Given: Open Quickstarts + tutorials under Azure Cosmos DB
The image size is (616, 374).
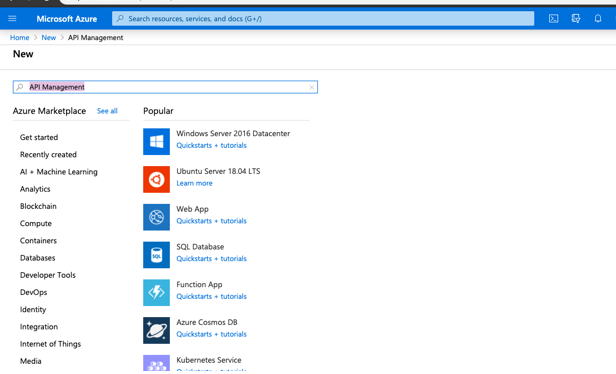Looking at the screenshot, I should point(211,334).
